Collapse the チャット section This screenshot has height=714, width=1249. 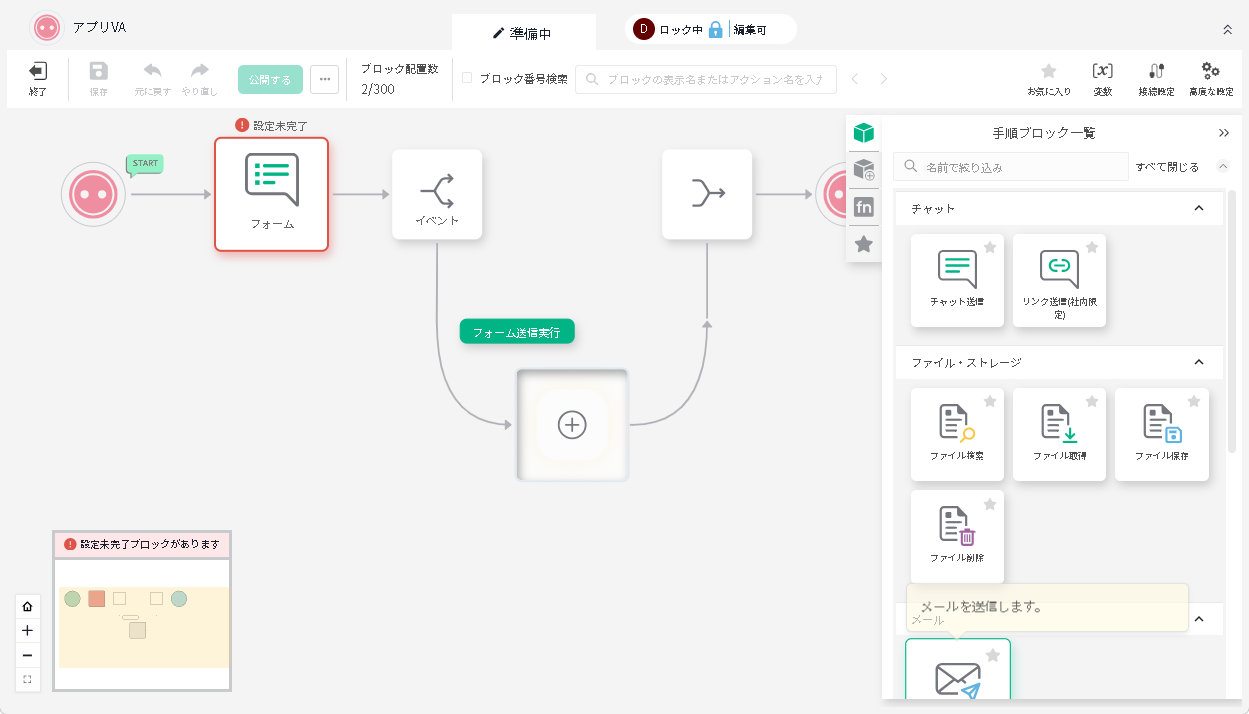[1199, 208]
